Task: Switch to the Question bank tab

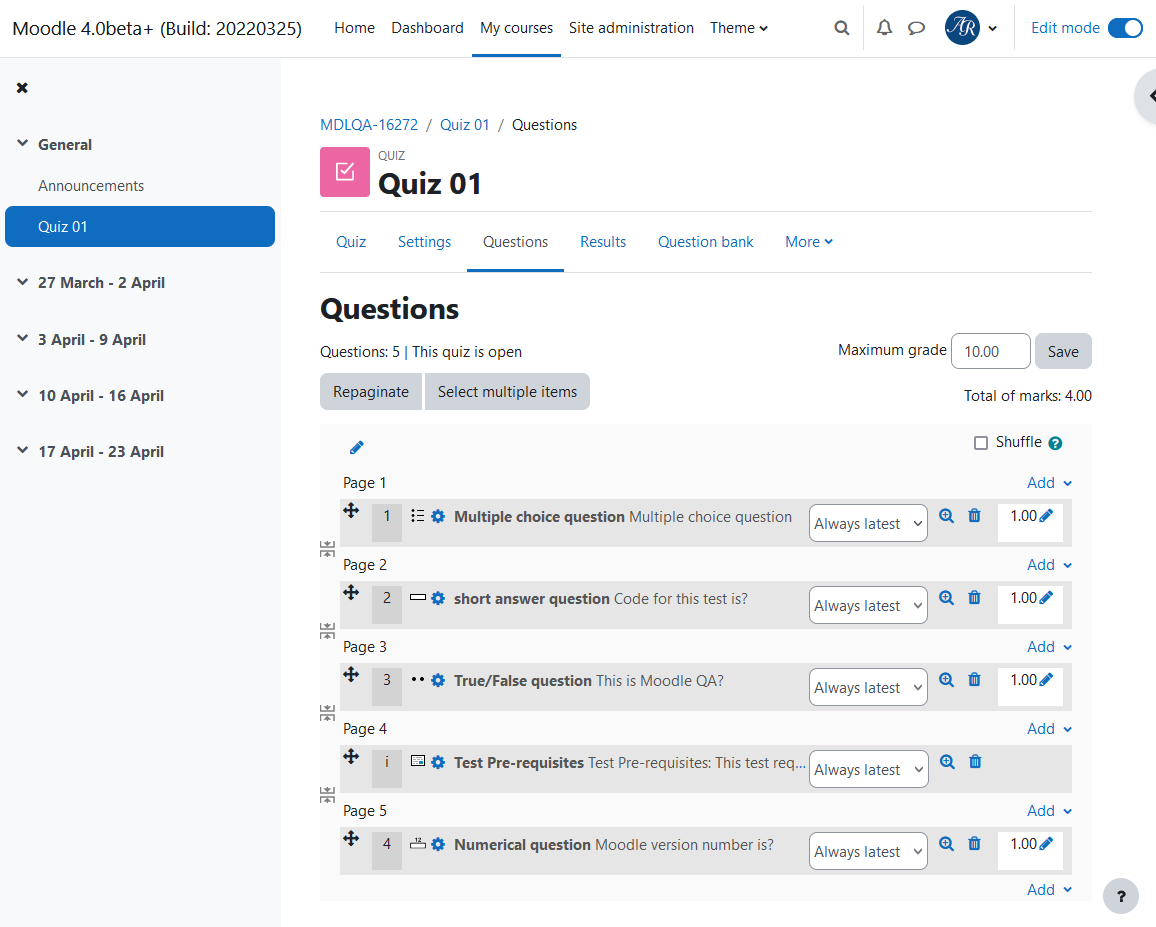Action: (705, 242)
